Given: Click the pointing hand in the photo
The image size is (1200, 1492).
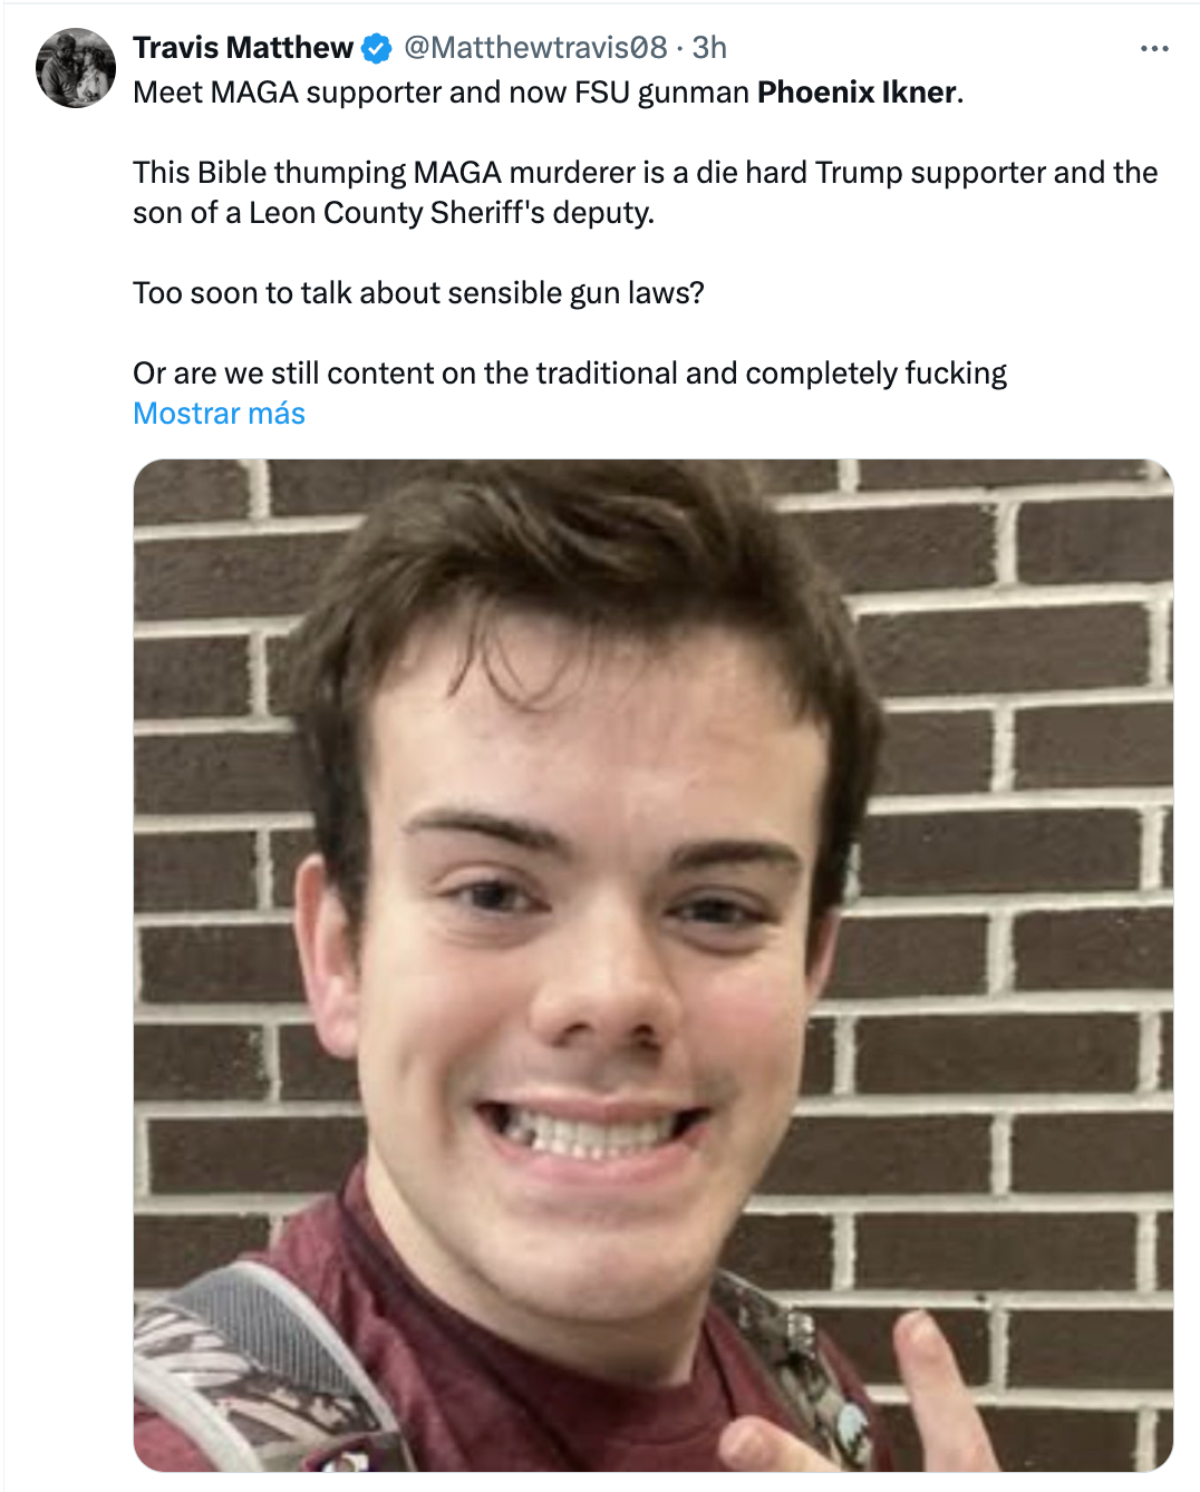Looking at the screenshot, I should click(x=860, y=1400).
